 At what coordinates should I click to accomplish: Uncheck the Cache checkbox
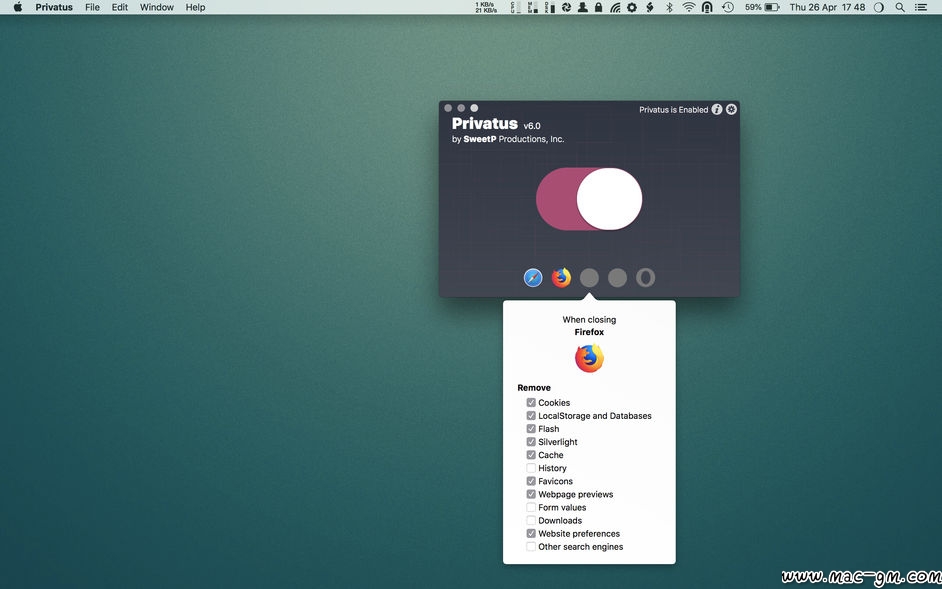[x=531, y=455]
